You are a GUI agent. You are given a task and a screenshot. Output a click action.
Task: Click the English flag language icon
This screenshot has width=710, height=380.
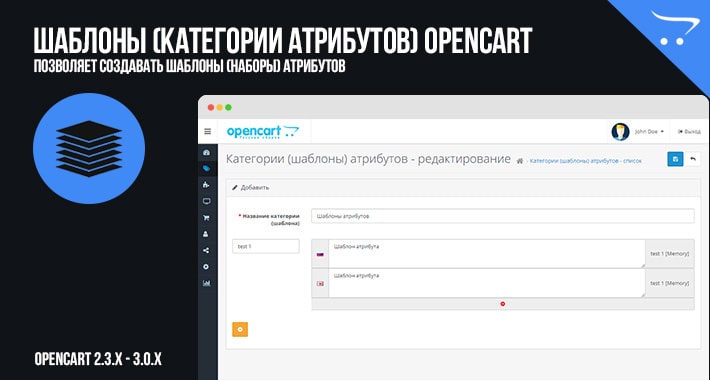pyautogui.click(x=320, y=284)
